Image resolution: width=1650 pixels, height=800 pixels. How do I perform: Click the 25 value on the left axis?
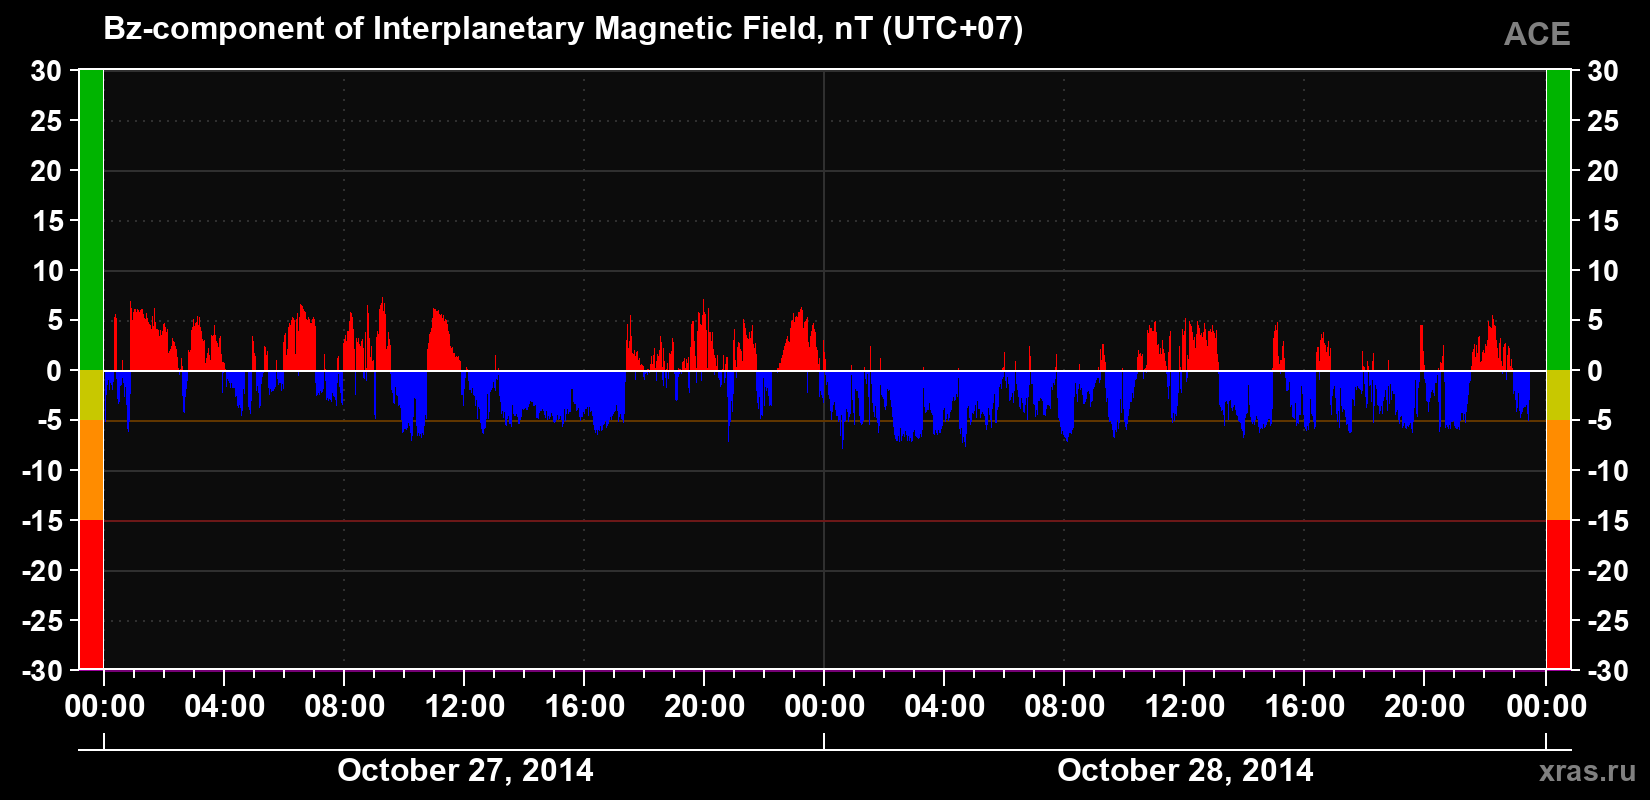coord(46,121)
